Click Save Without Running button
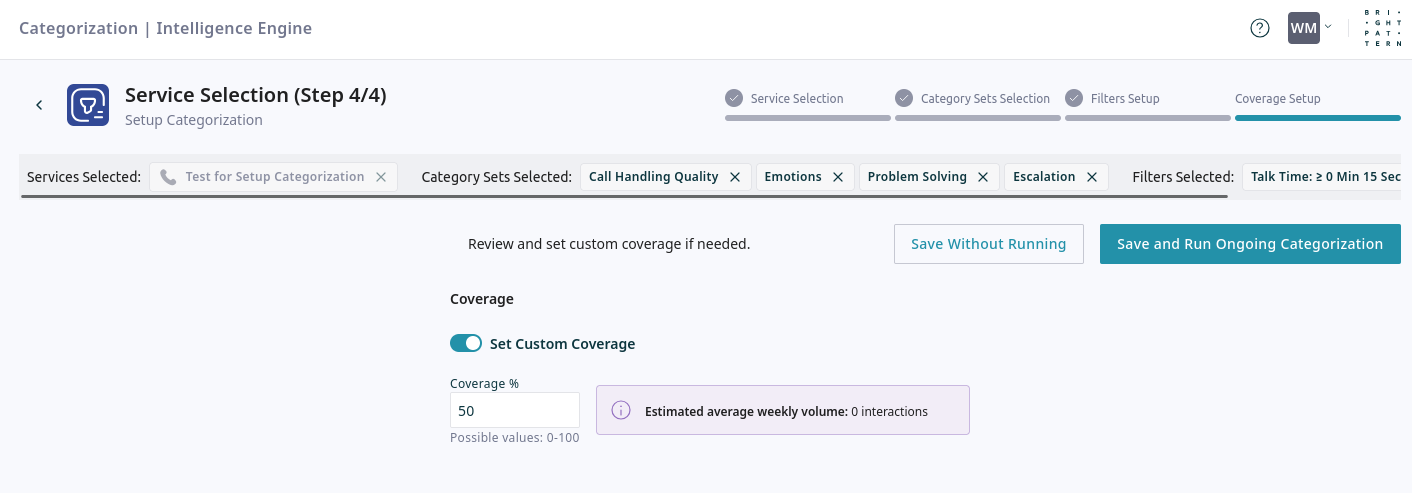Screen dimensions: 1412x493 coord(988,244)
